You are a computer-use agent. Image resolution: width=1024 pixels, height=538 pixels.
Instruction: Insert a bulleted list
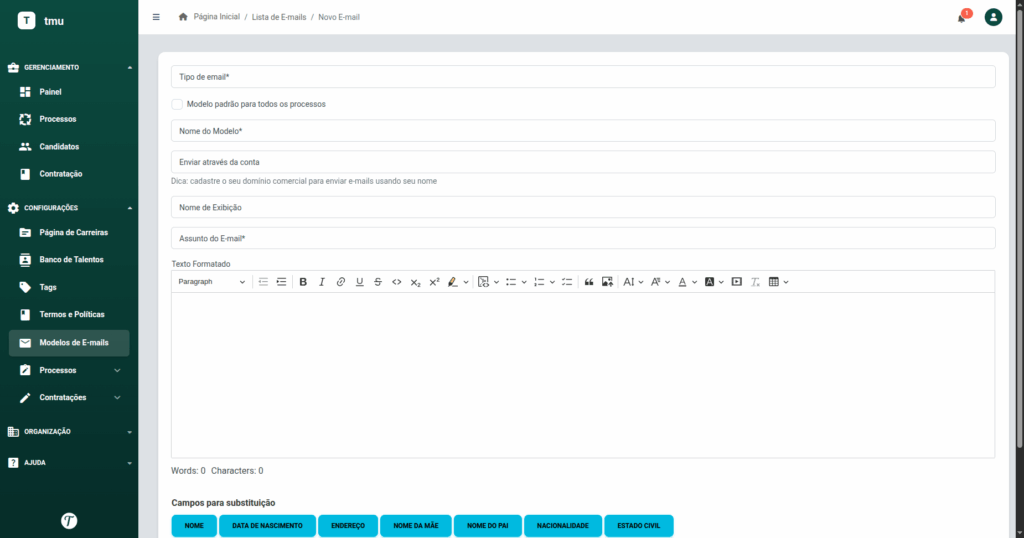point(511,282)
